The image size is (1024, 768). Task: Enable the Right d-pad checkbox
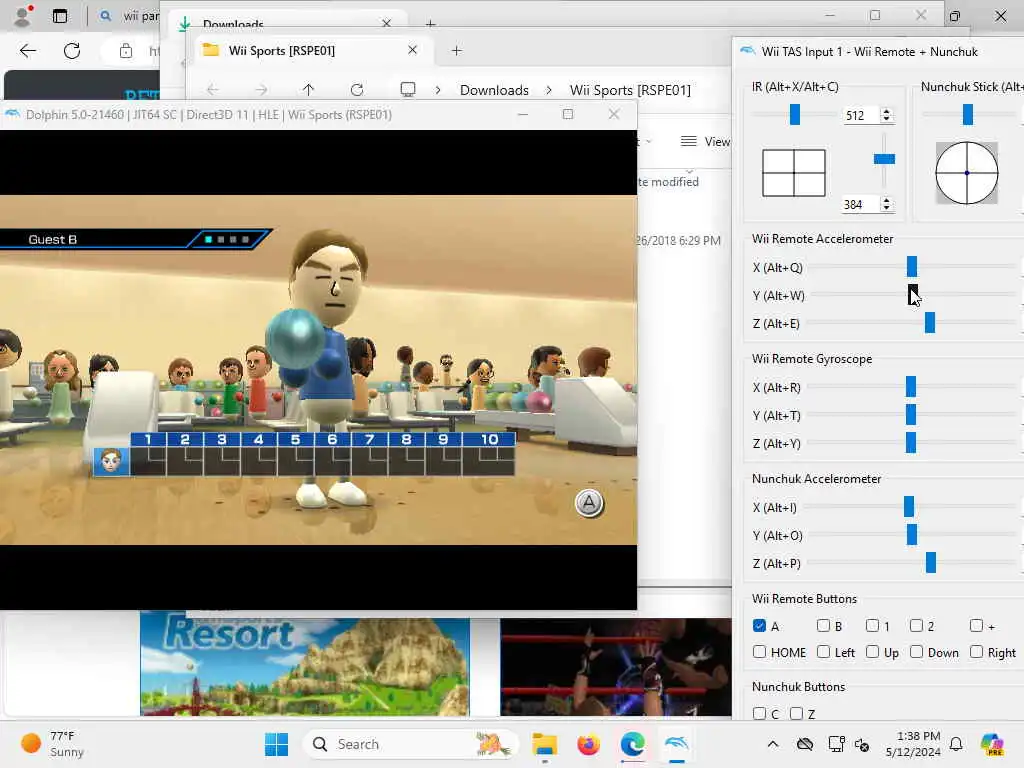coord(976,652)
